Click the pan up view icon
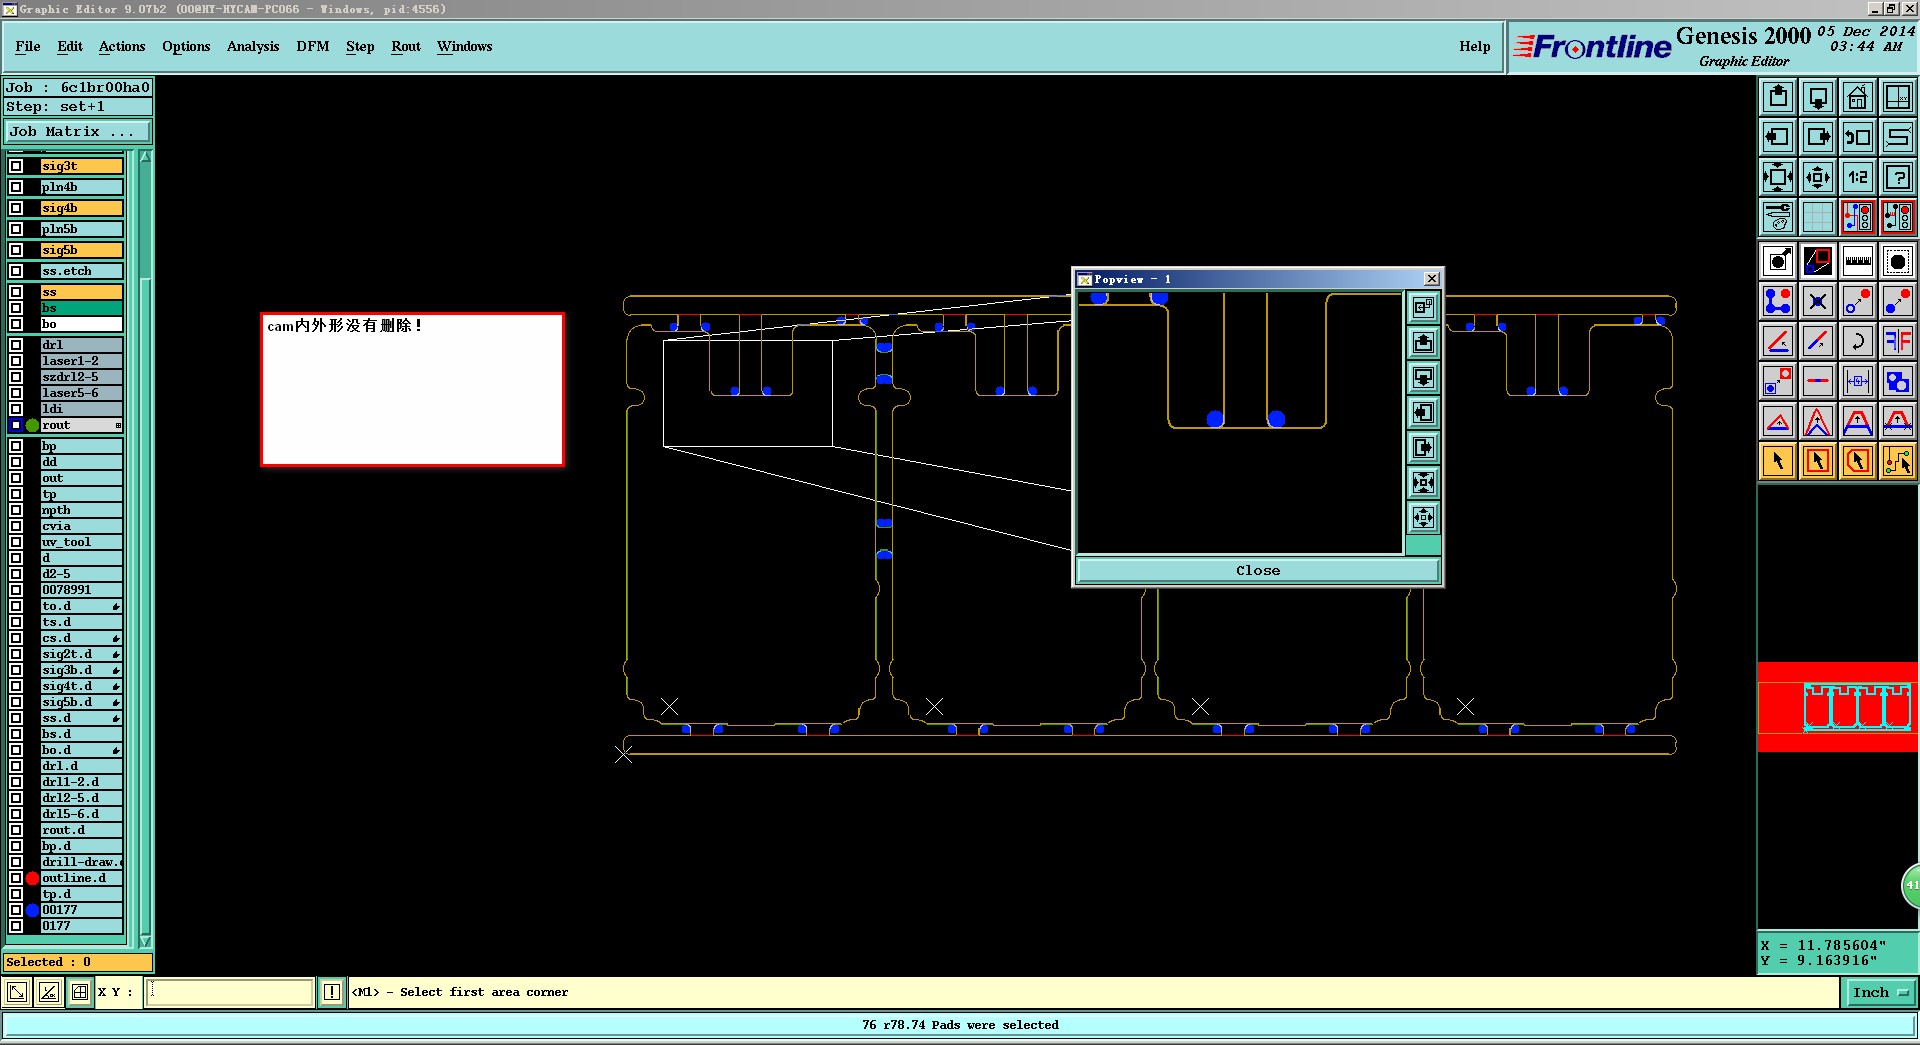The image size is (1920, 1045). pyautogui.click(x=1778, y=97)
